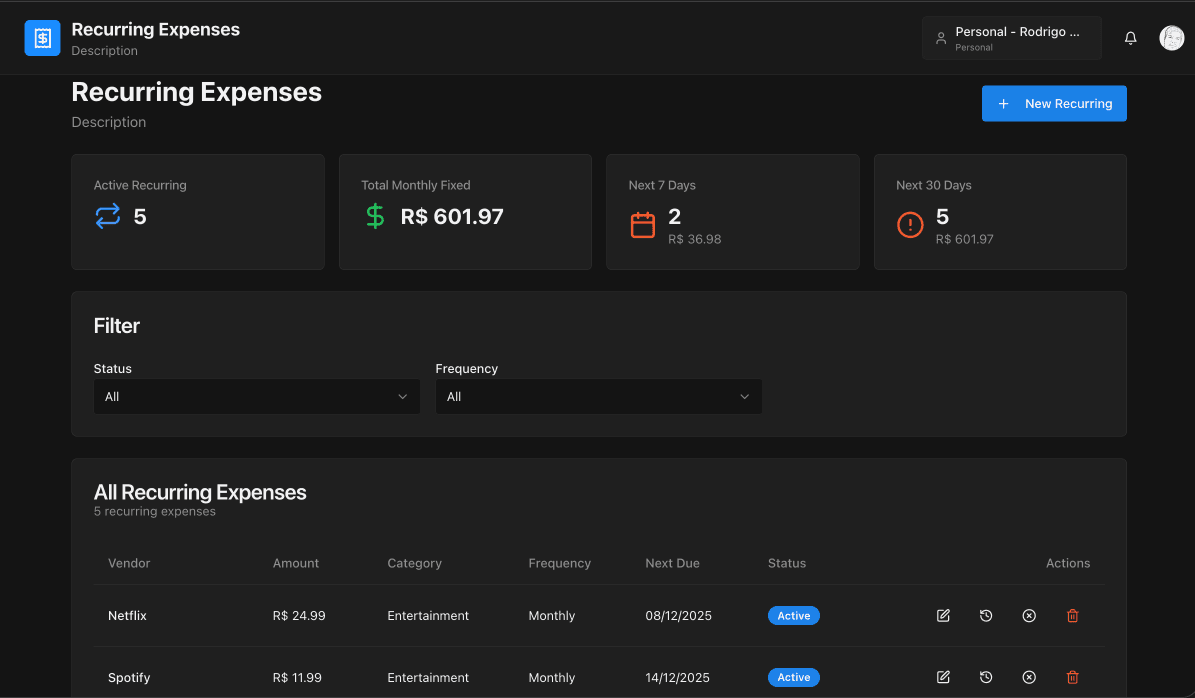Viewport: 1195px width, 698px height.
Task: Delete the Spotify recurring expense
Action: tap(1072, 677)
